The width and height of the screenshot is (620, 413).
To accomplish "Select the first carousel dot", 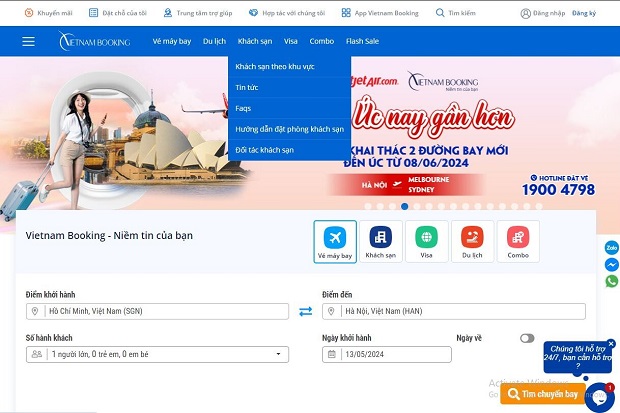I will pos(368,206).
